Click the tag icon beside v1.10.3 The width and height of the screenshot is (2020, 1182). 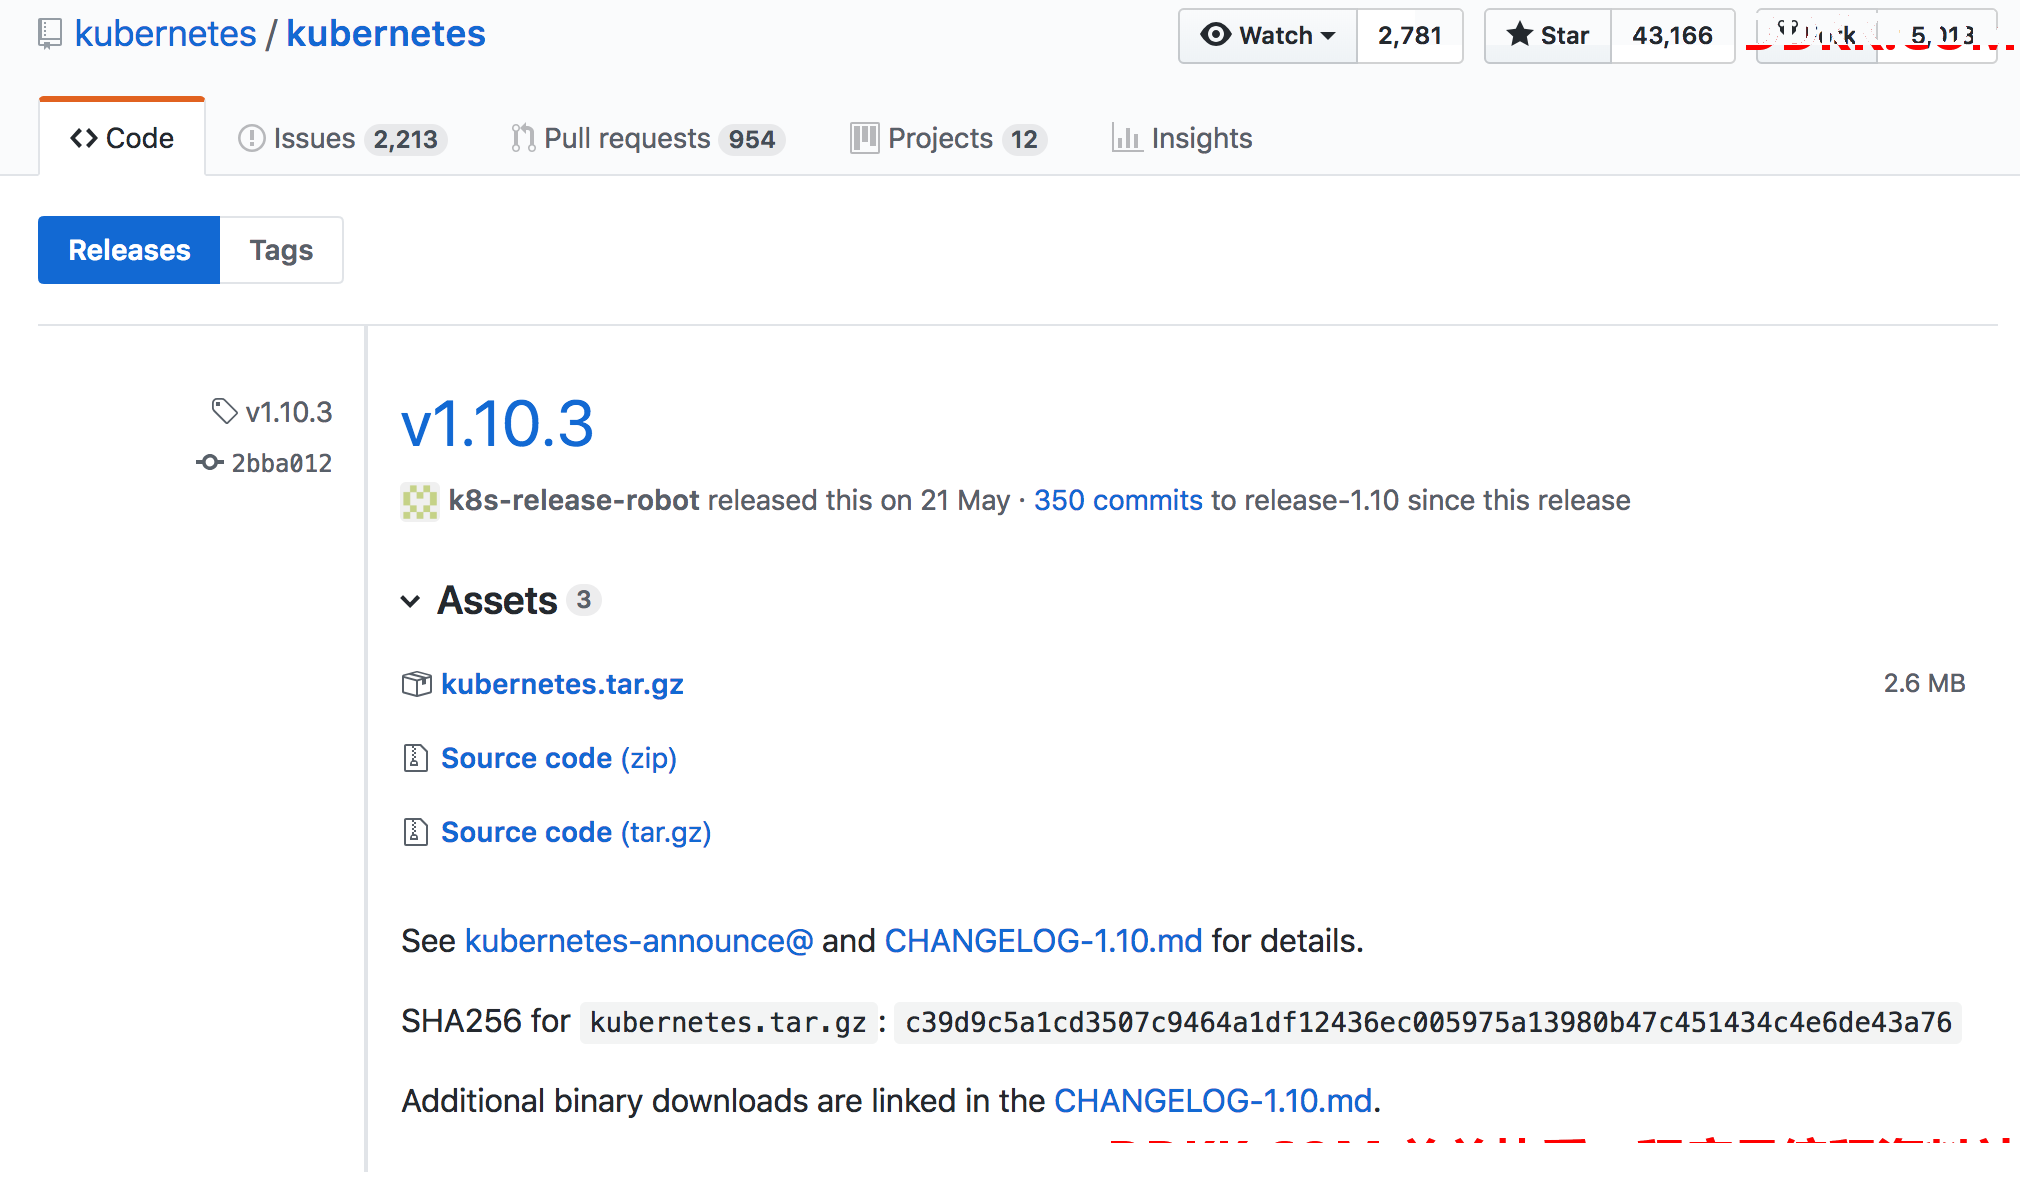(224, 411)
